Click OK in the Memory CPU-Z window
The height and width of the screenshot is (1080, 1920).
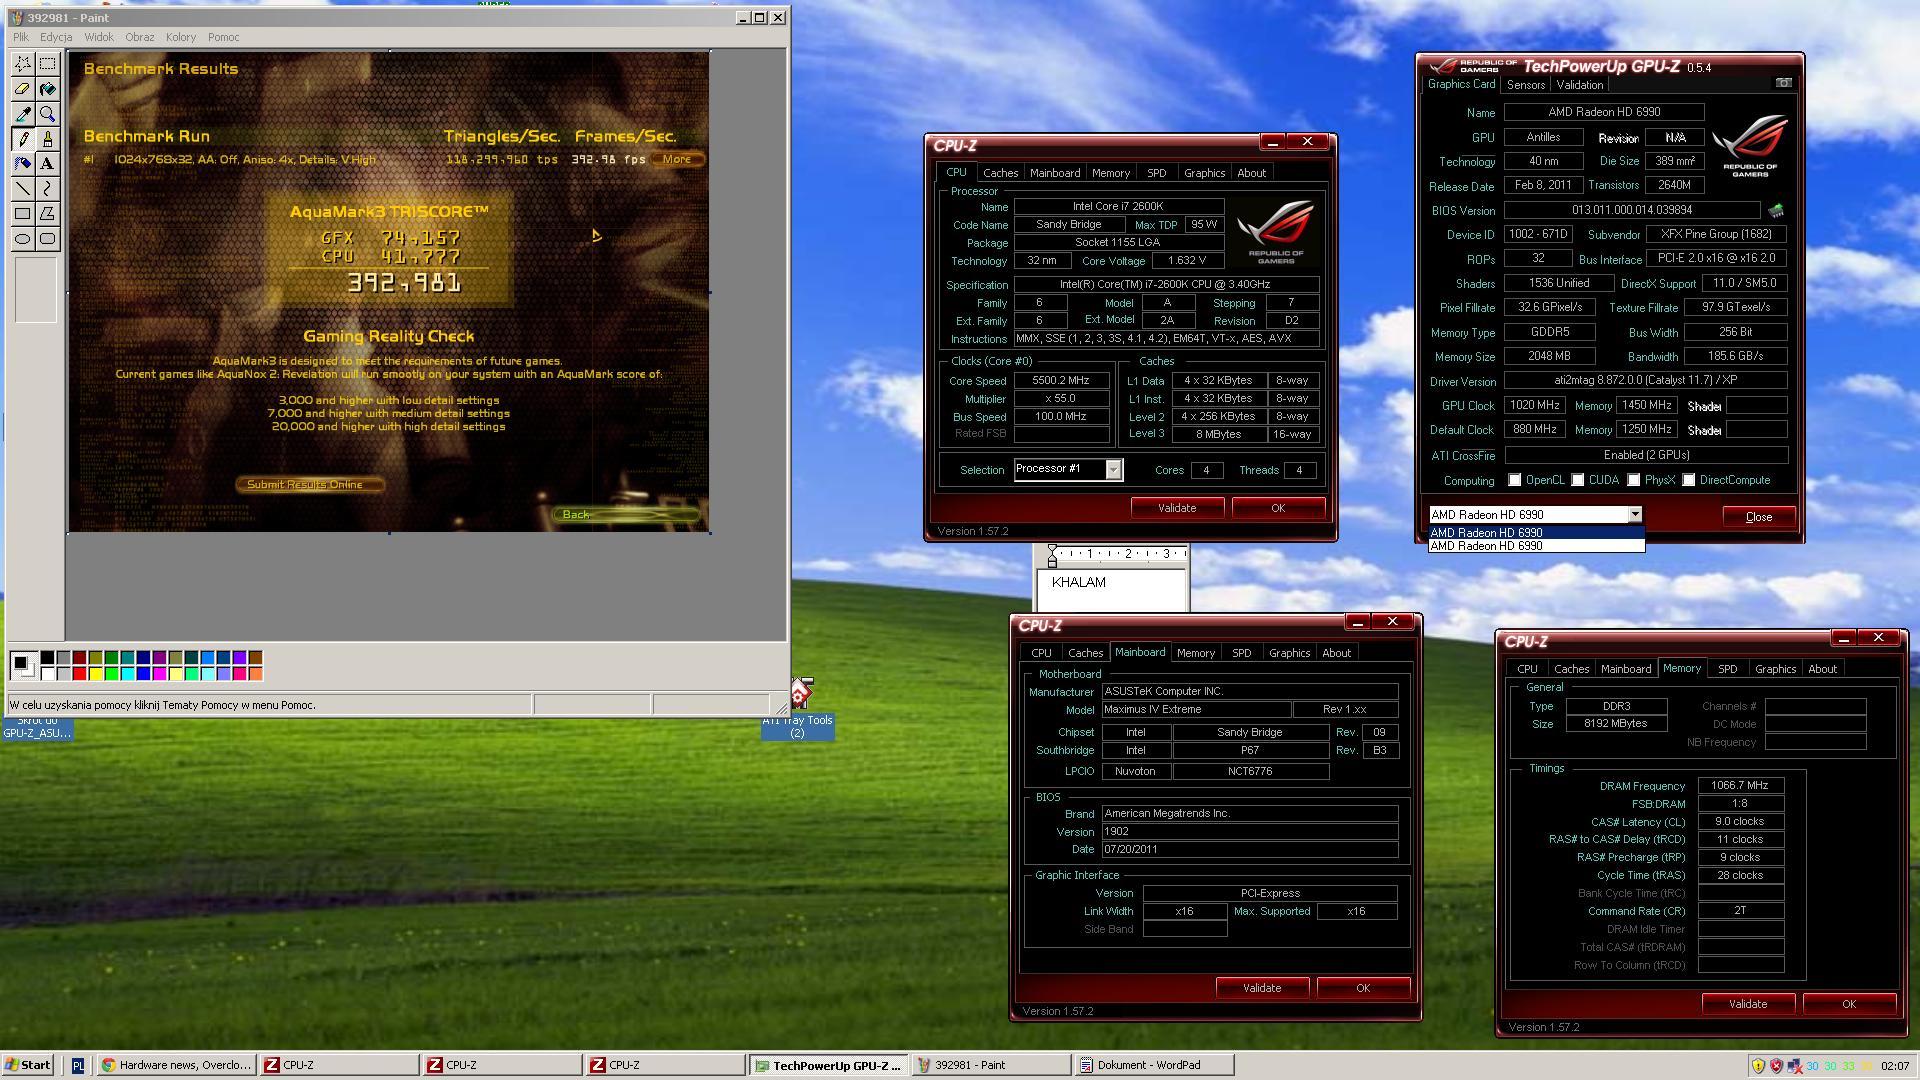pyautogui.click(x=1849, y=1004)
